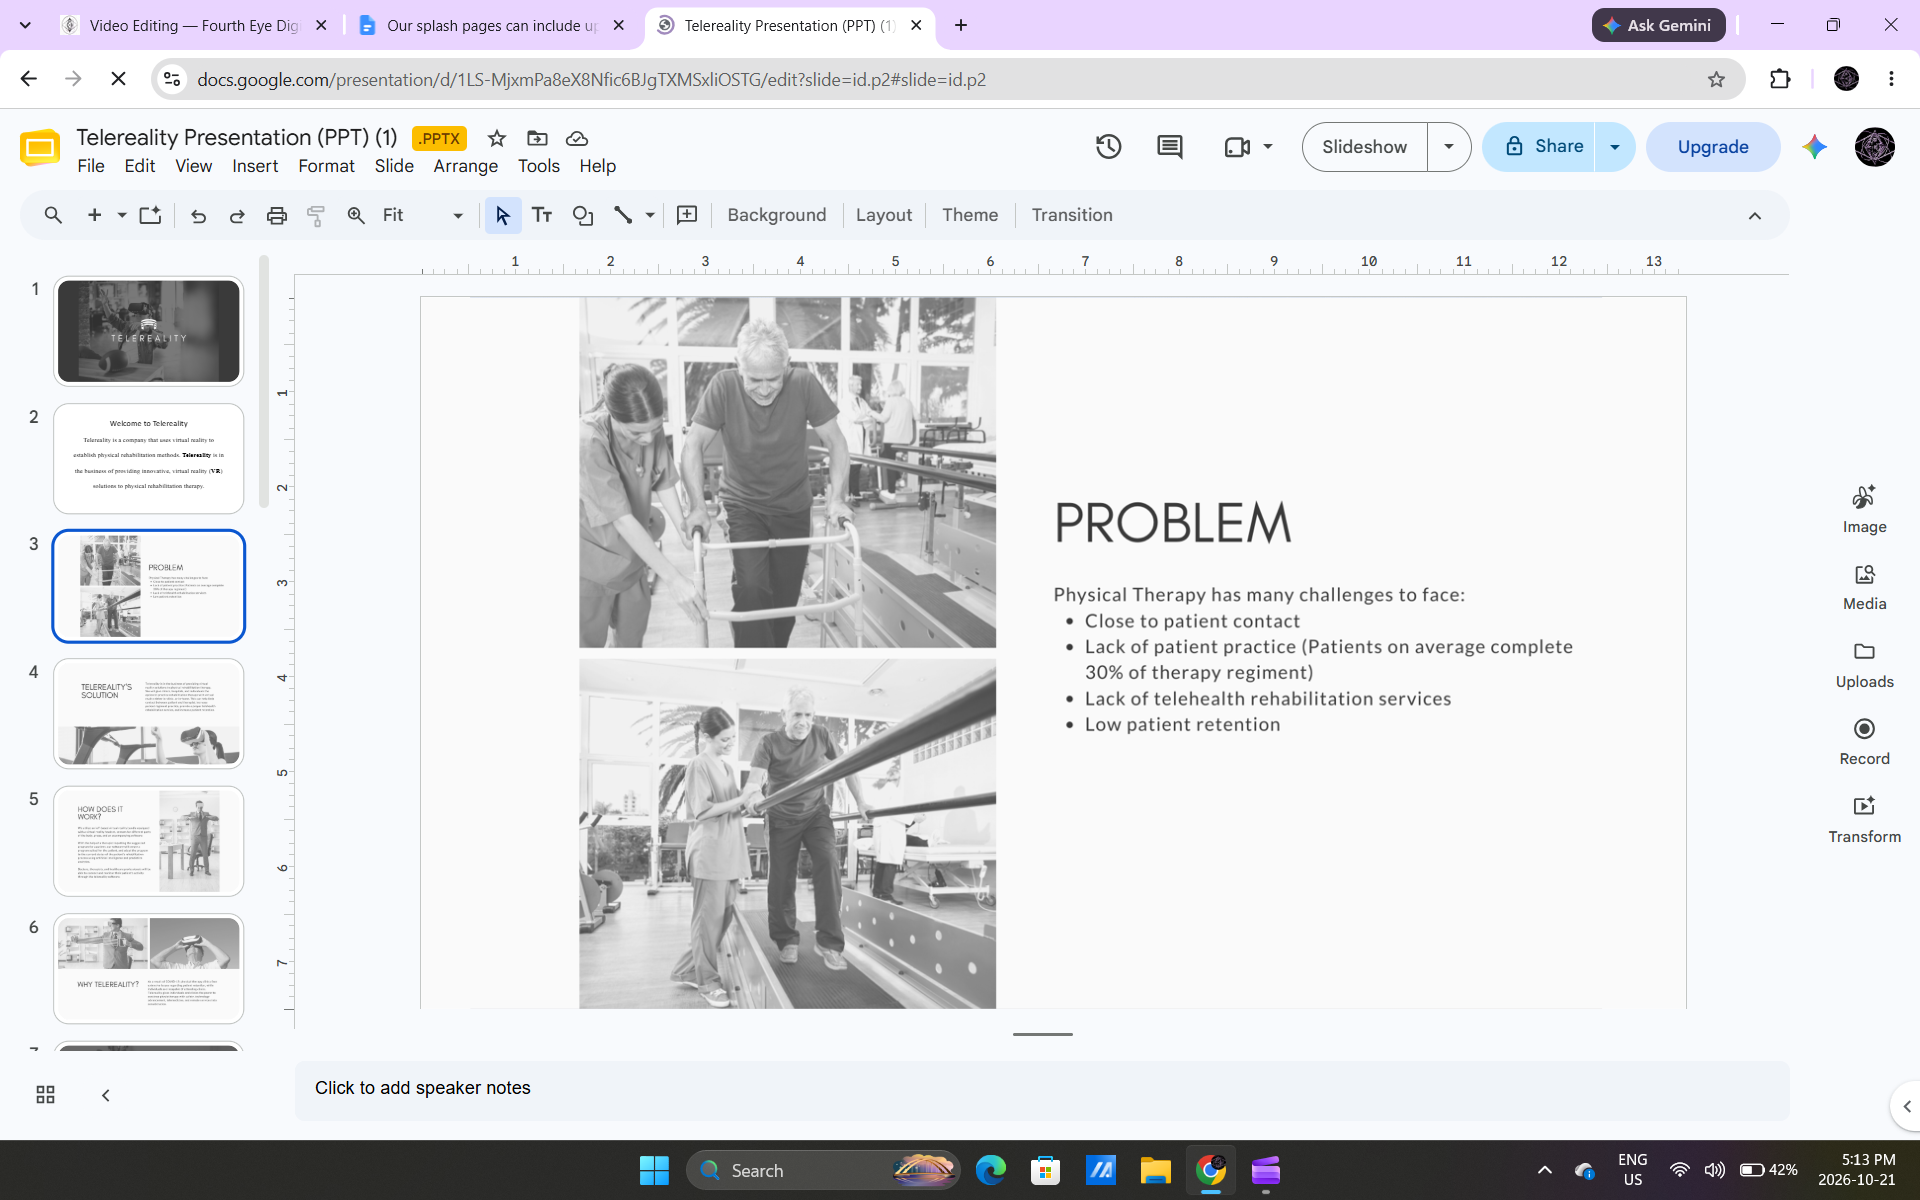The image size is (1920, 1200).
Task: Click to add speaker notes field
Action: point(1042,1090)
